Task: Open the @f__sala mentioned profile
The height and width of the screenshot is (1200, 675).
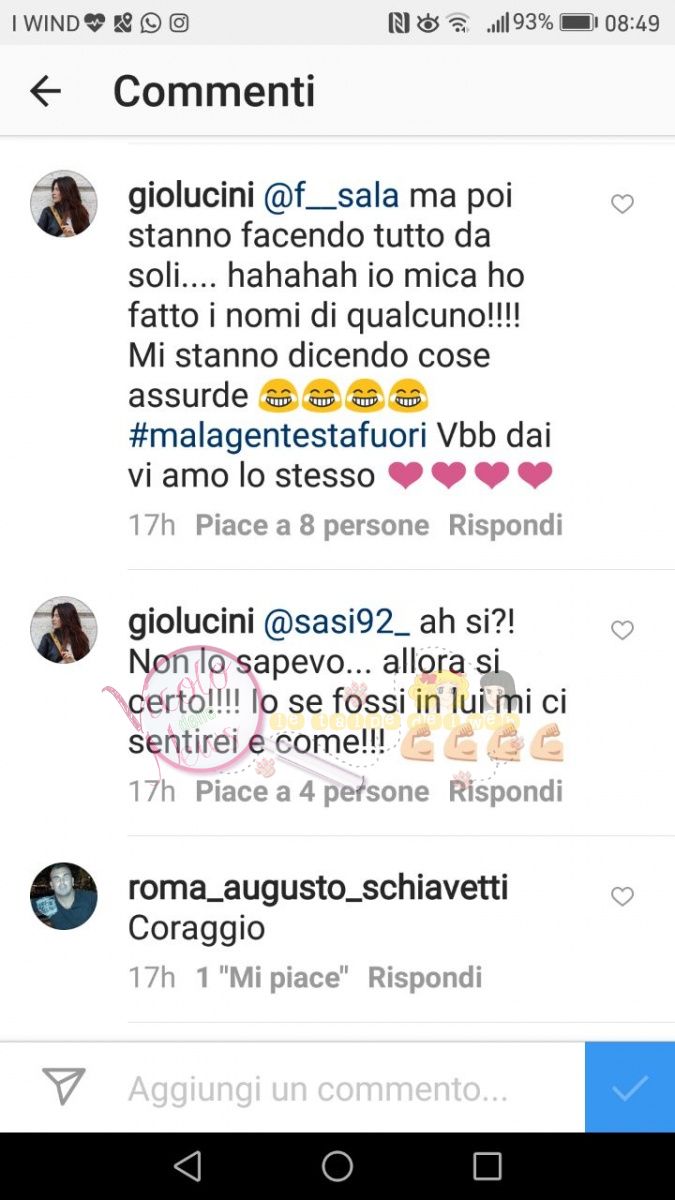Action: tap(331, 196)
